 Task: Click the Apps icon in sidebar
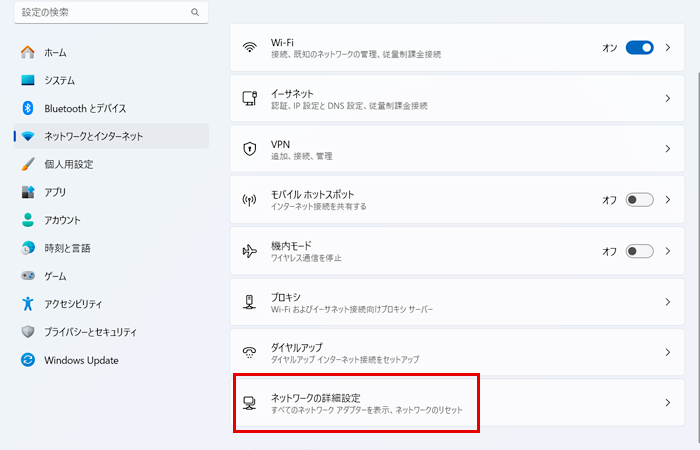tap(28, 192)
